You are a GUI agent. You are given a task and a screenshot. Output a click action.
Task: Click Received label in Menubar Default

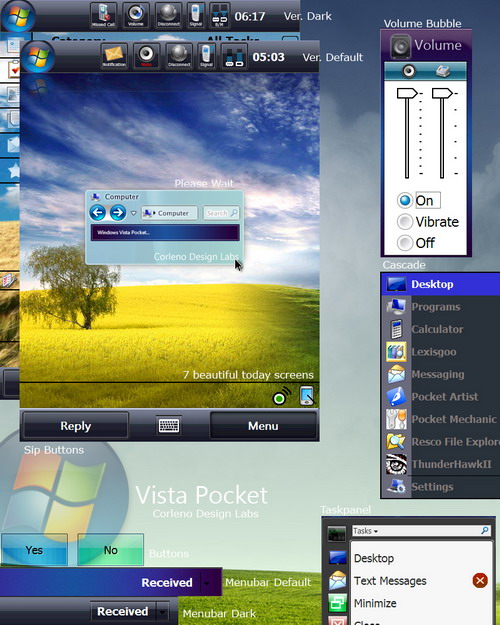tap(167, 583)
